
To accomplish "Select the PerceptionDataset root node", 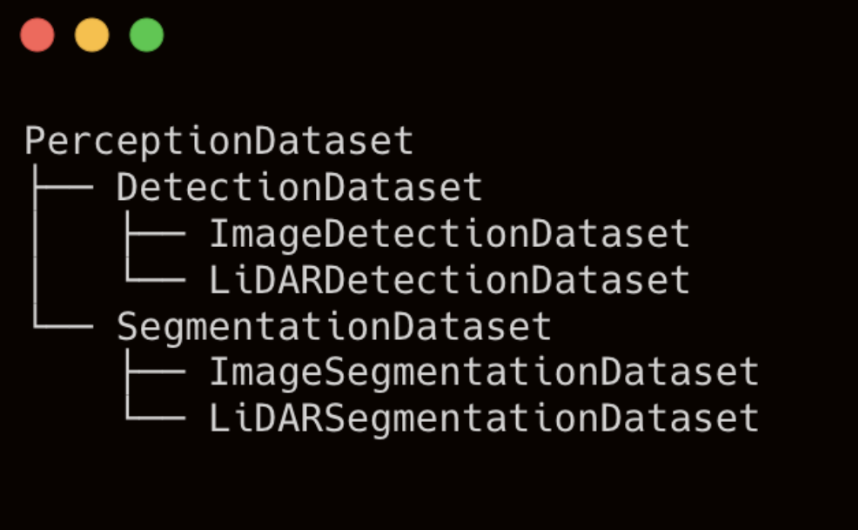I will pos(219,141).
